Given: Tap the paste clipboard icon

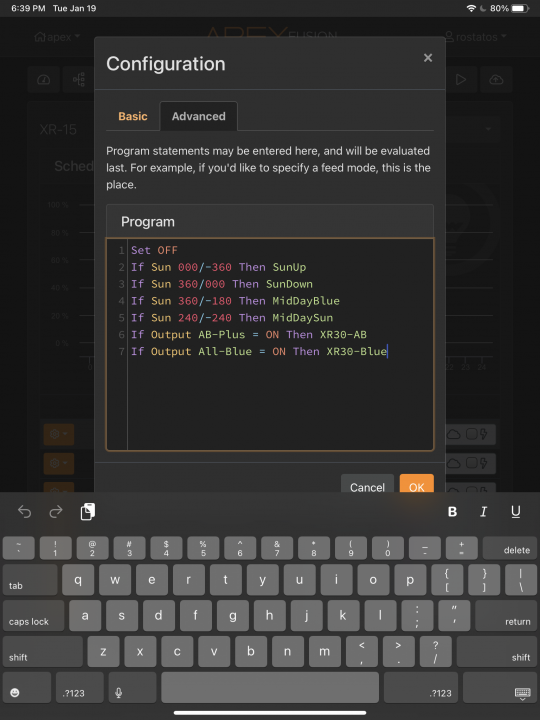Looking at the screenshot, I should [87, 512].
